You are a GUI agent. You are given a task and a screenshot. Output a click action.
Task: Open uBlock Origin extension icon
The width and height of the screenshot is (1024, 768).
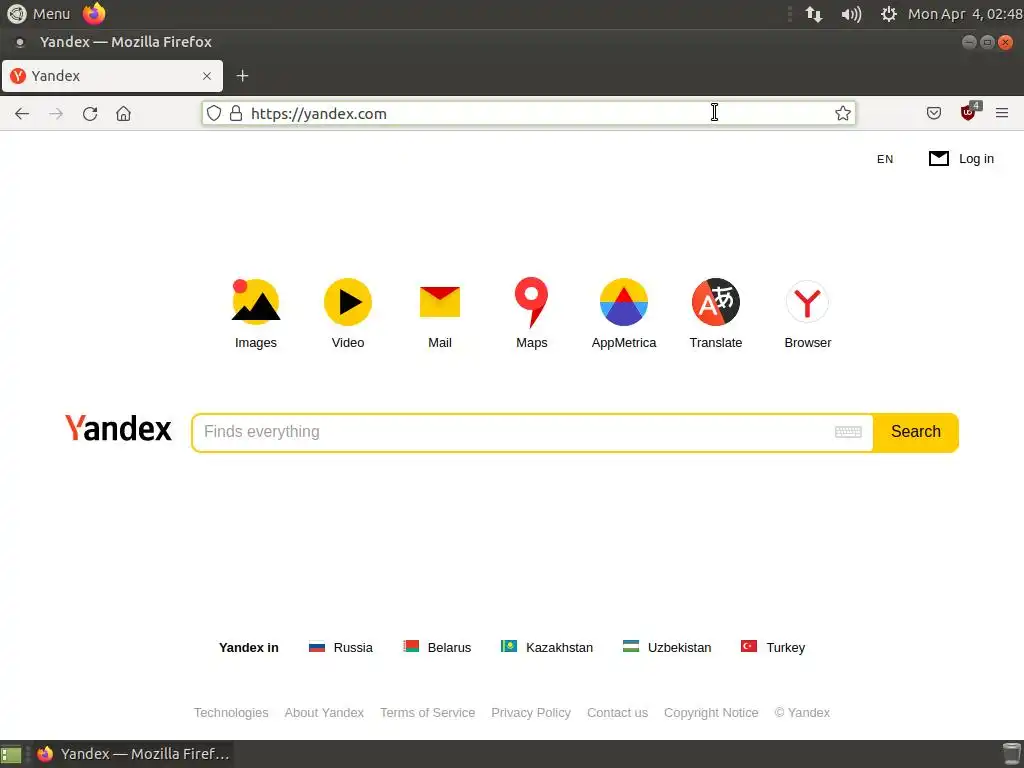pos(969,112)
